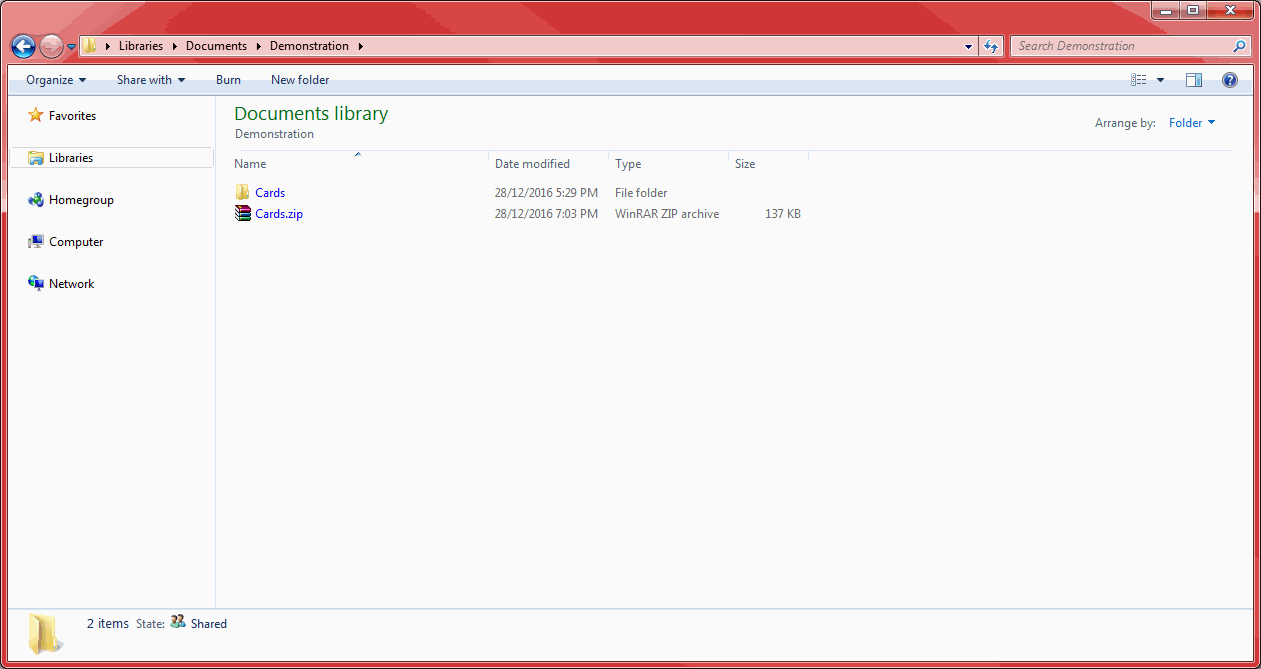The width and height of the screenshot is (1261, 669).
Task: Click Demonstration in the address bar breadcrumb
Action: click(309, 46)
